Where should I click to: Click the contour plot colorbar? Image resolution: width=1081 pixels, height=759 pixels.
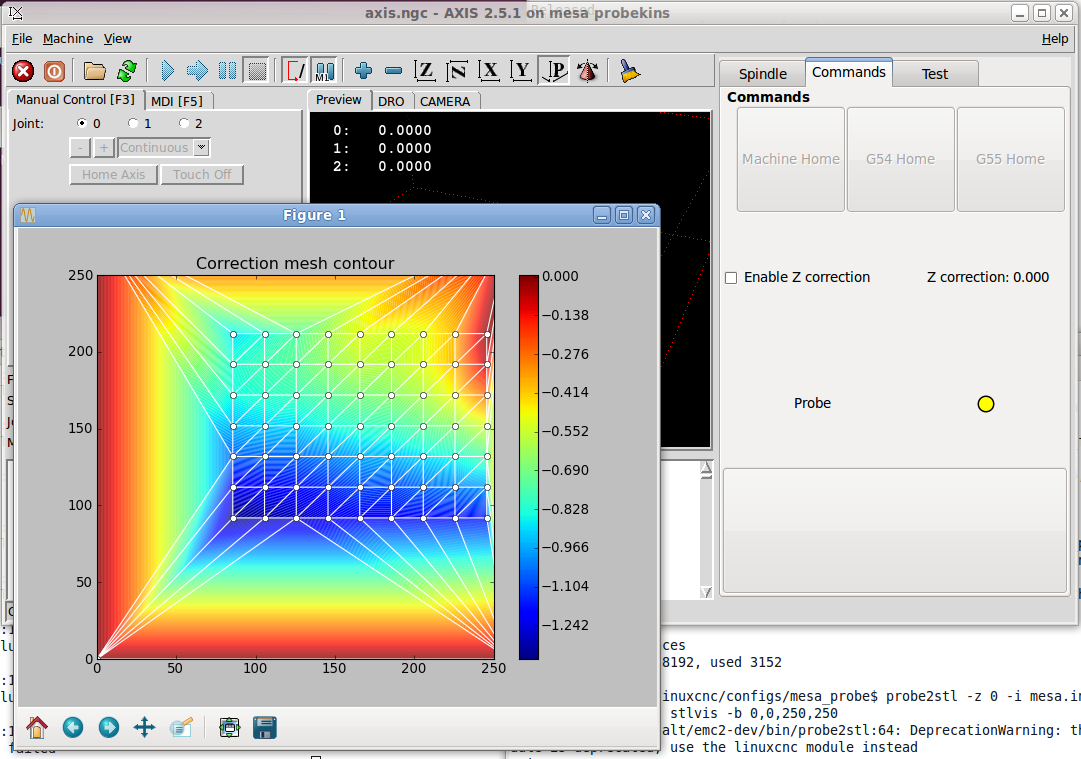528,467
